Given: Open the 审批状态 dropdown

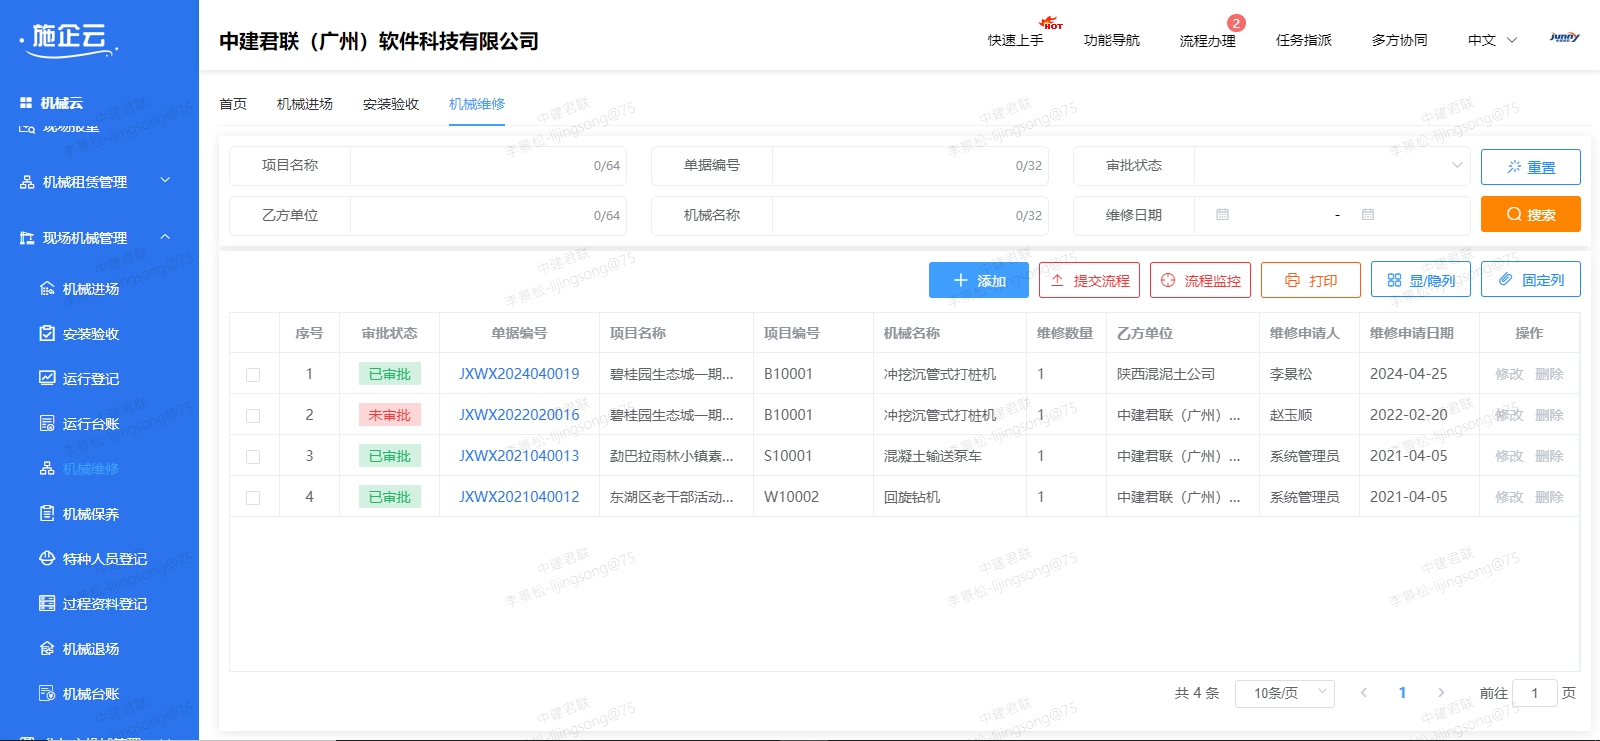Looking at the screenshot, I should pos(1332,166).
